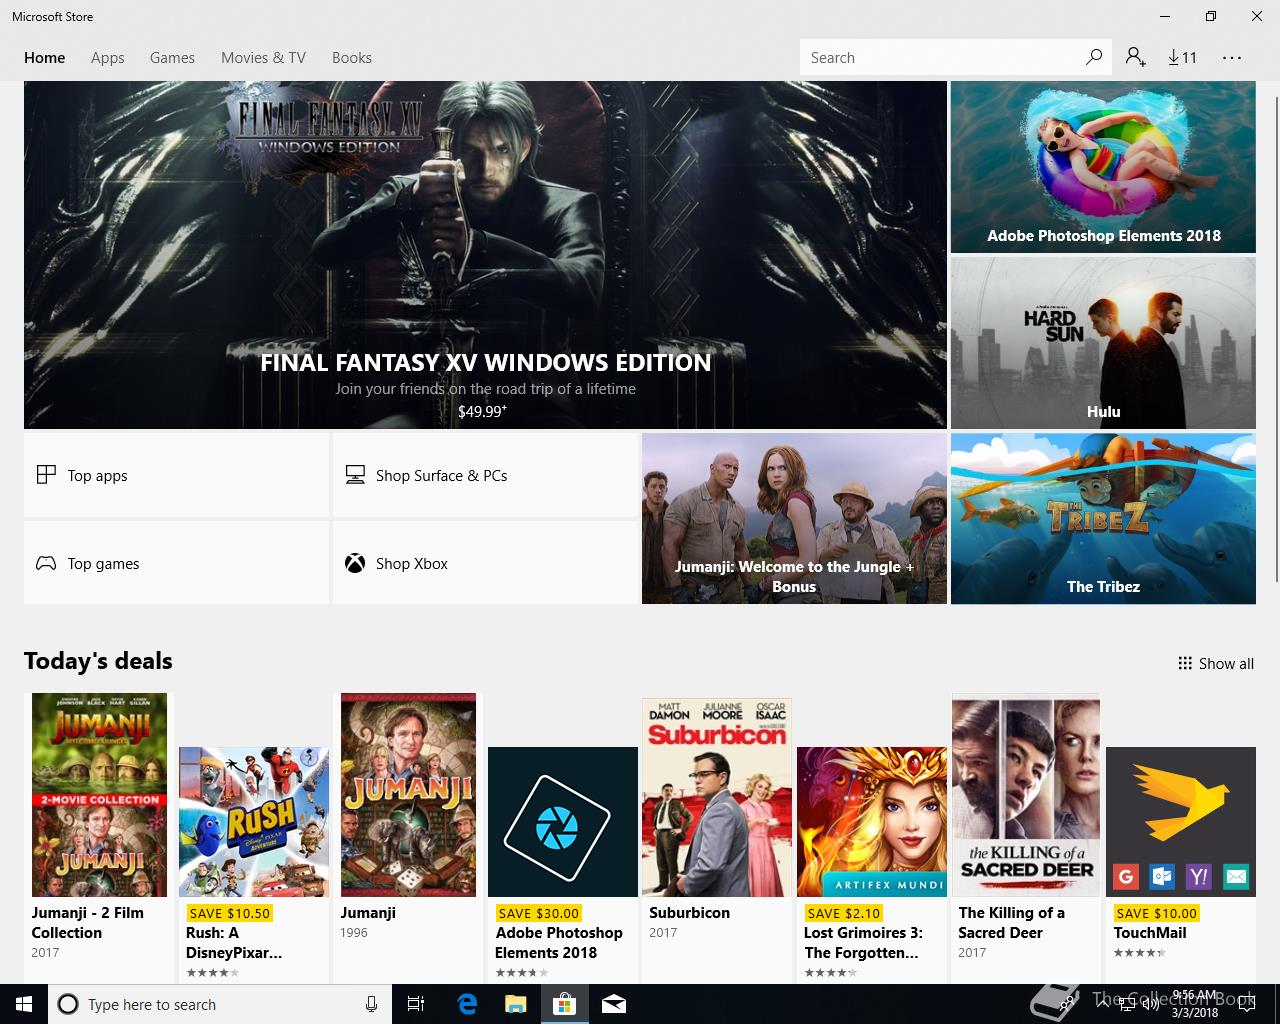Switch to the Books tab
The image size is (1280, 1024).
coord(352,58)
